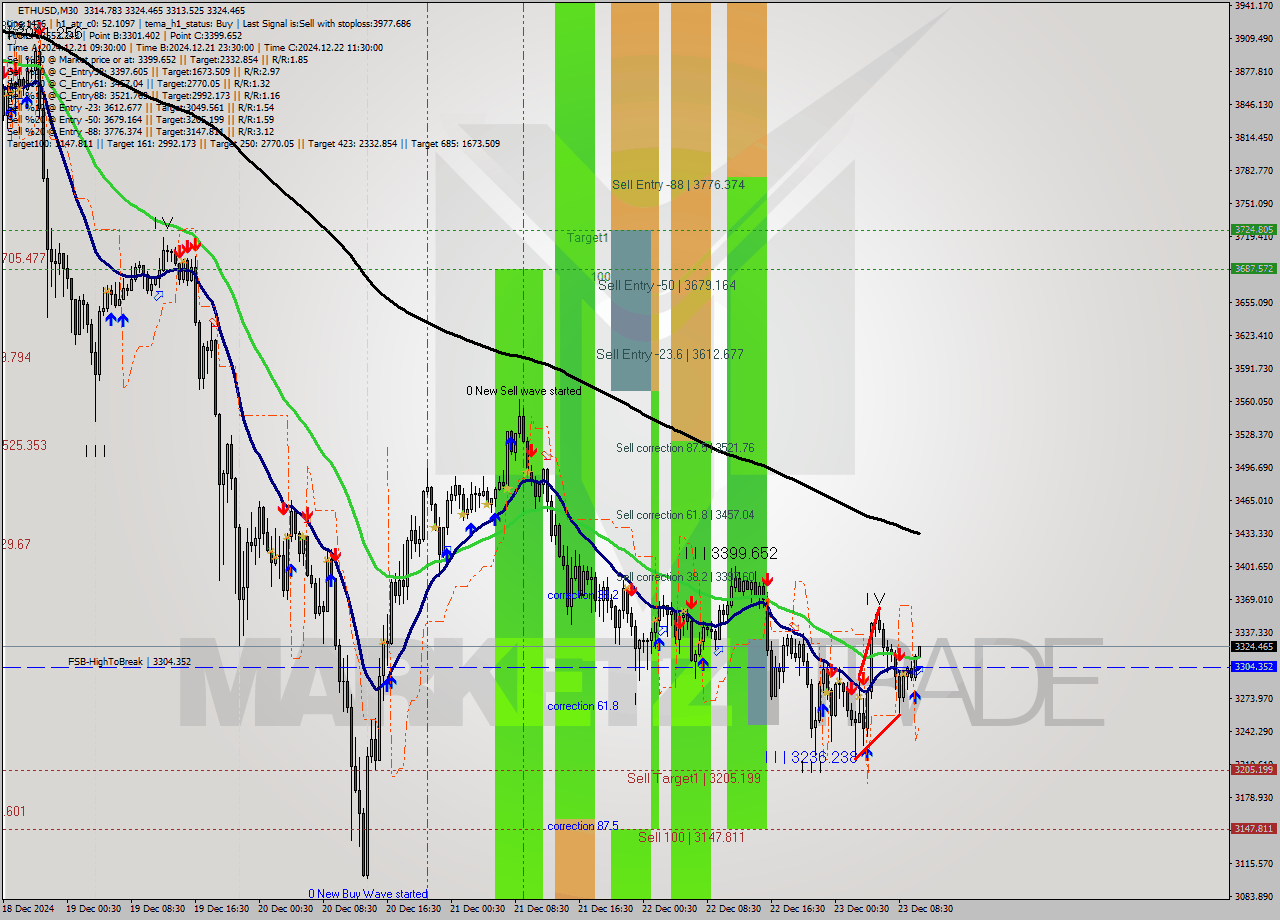Click the 'Sell Entry -23.6 | 3612.677' label
Screen dimensions: 1280x920
[x=670, y=354]
